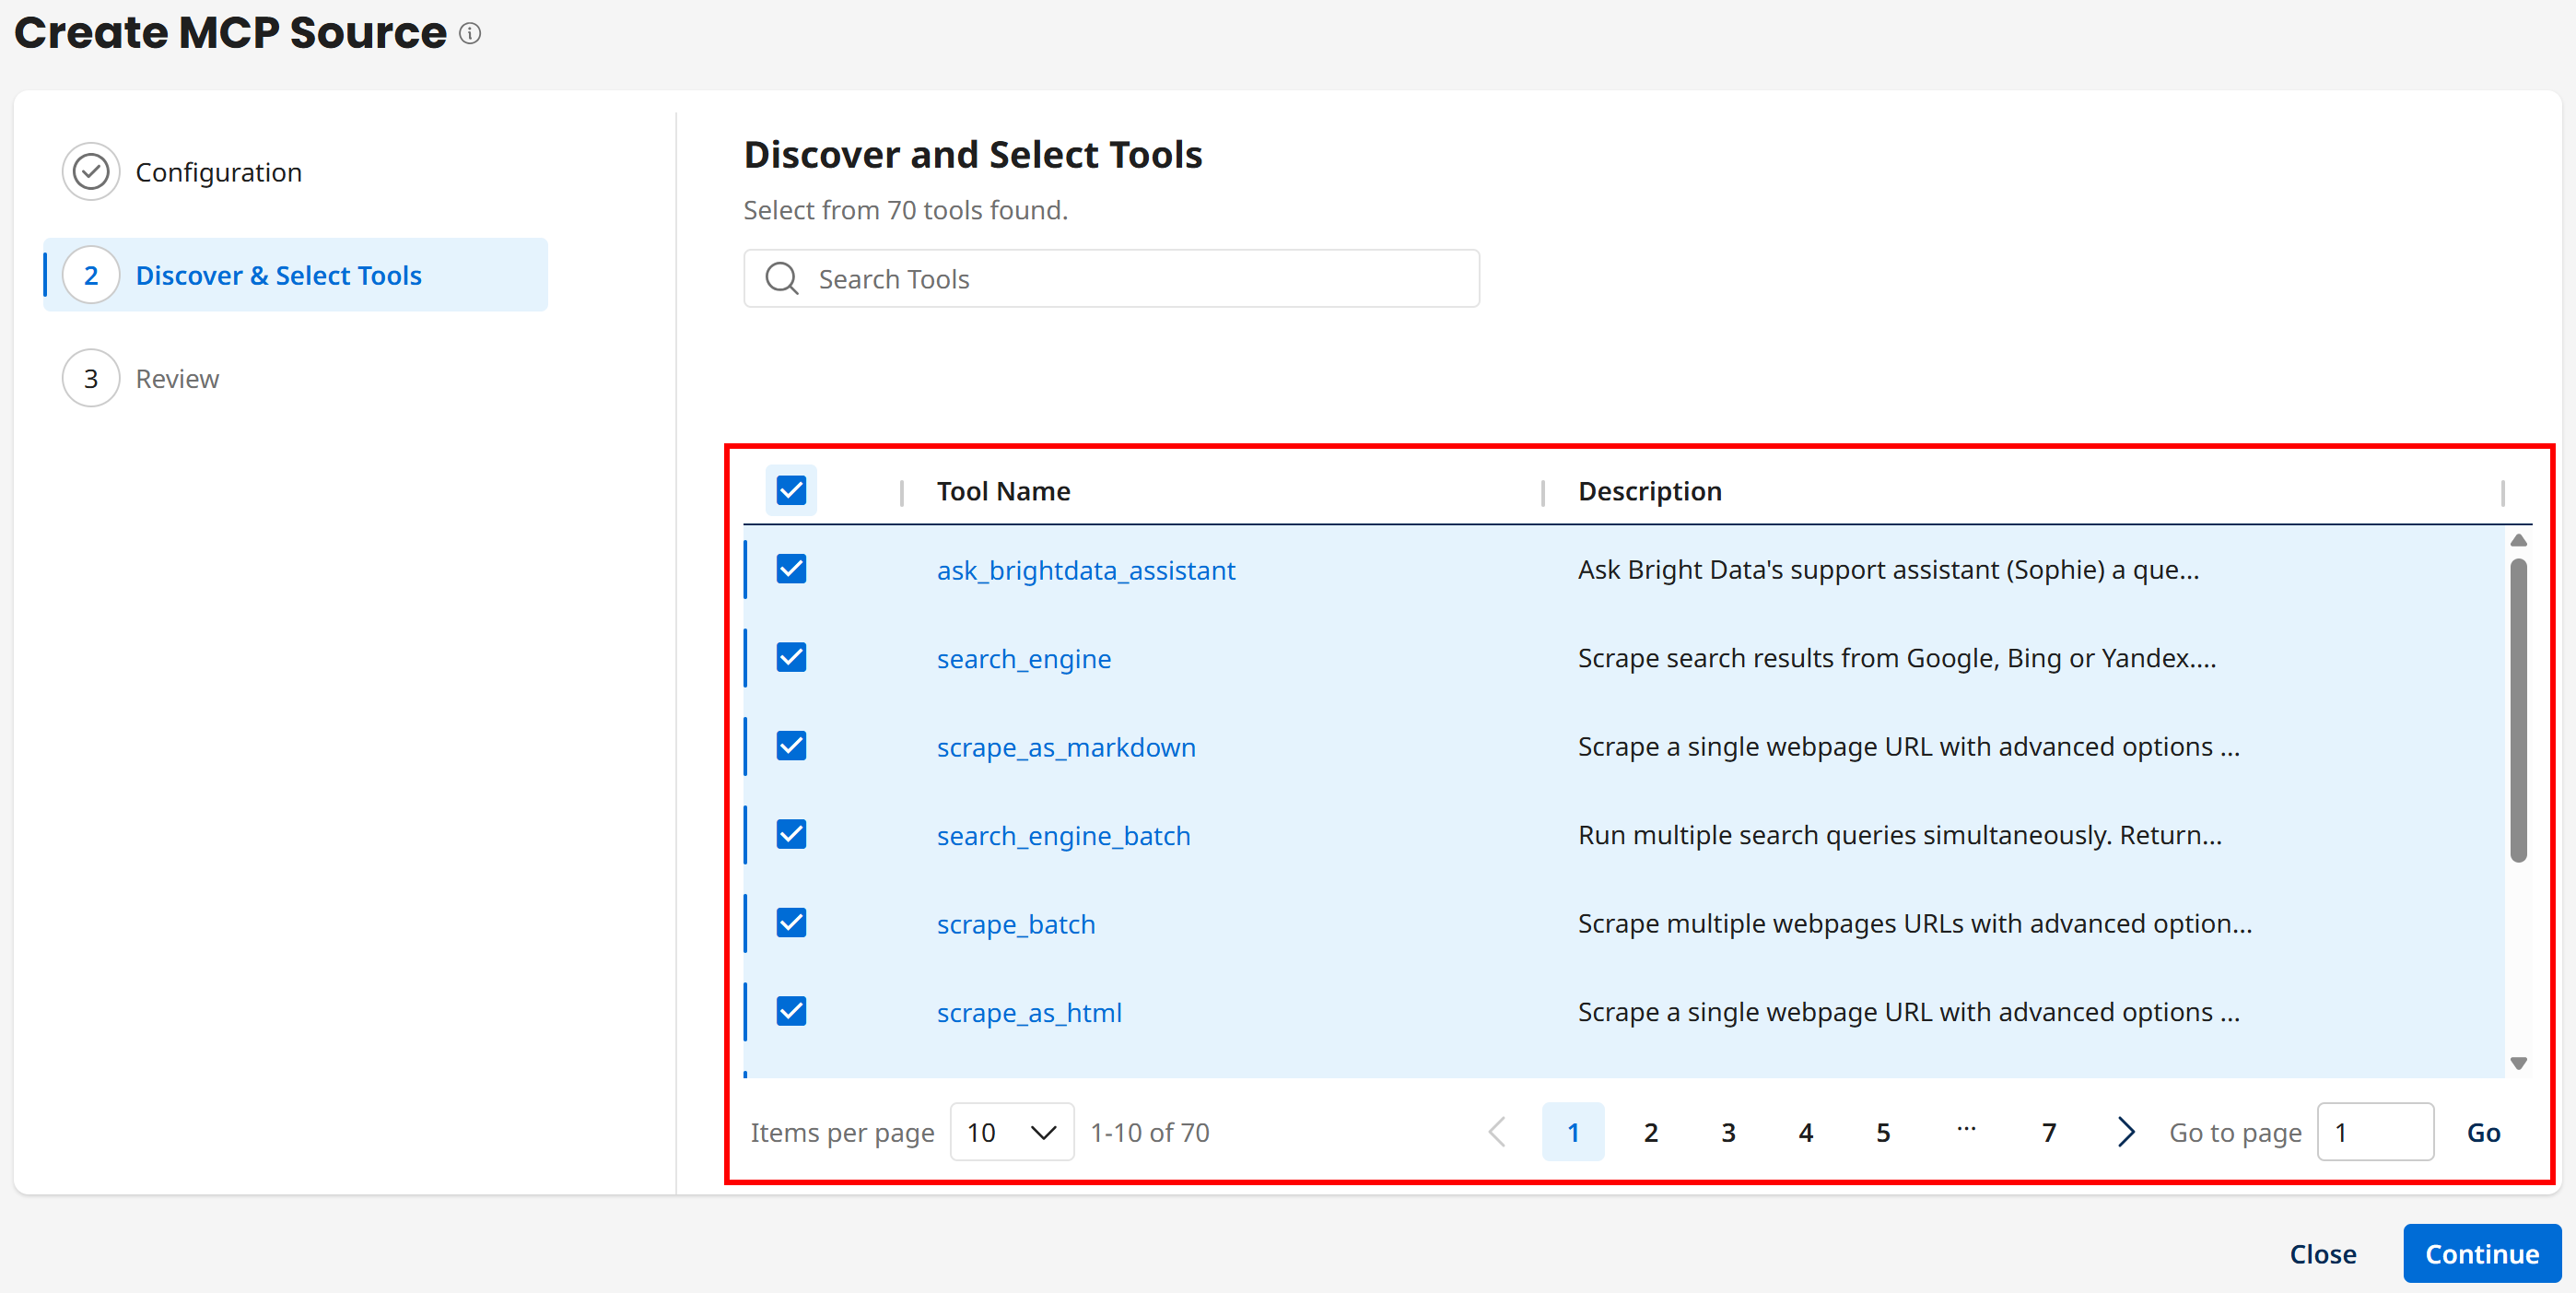This screenshot has width=2576, height=1293.
Task: Toggle the select-all checkbox in header
Action: point(791,490)
